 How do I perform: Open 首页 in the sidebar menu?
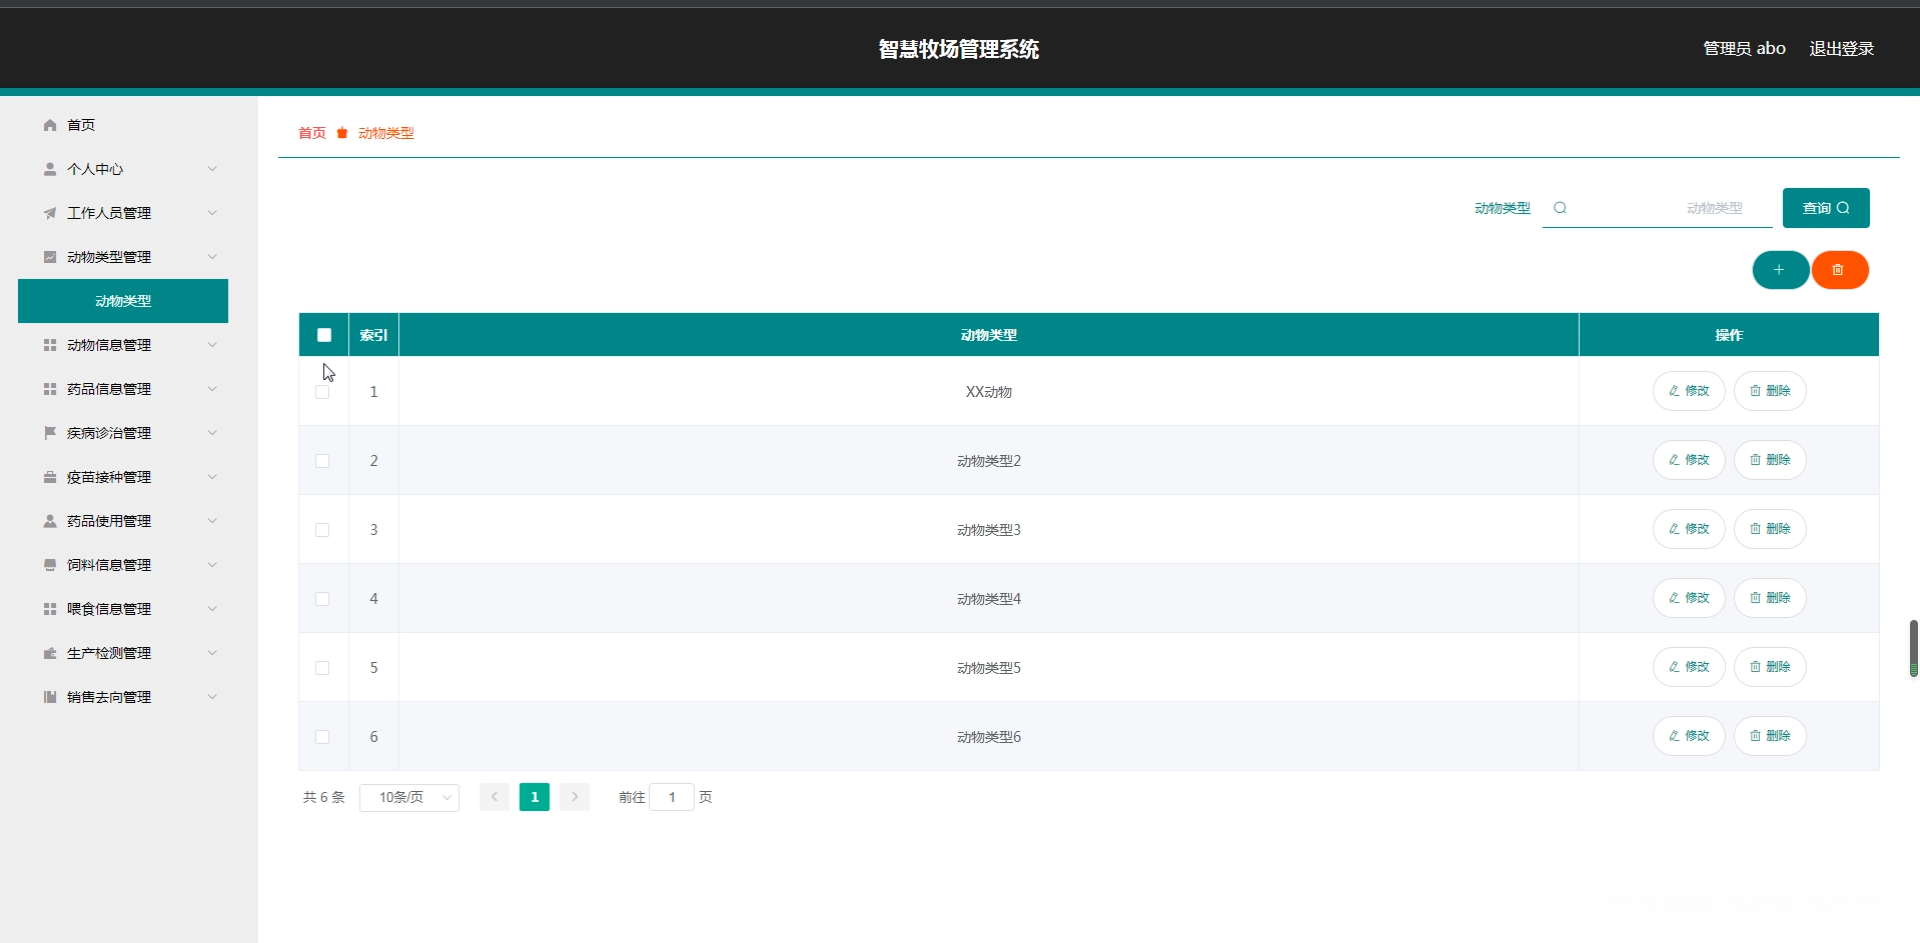(x=123, y=125)
